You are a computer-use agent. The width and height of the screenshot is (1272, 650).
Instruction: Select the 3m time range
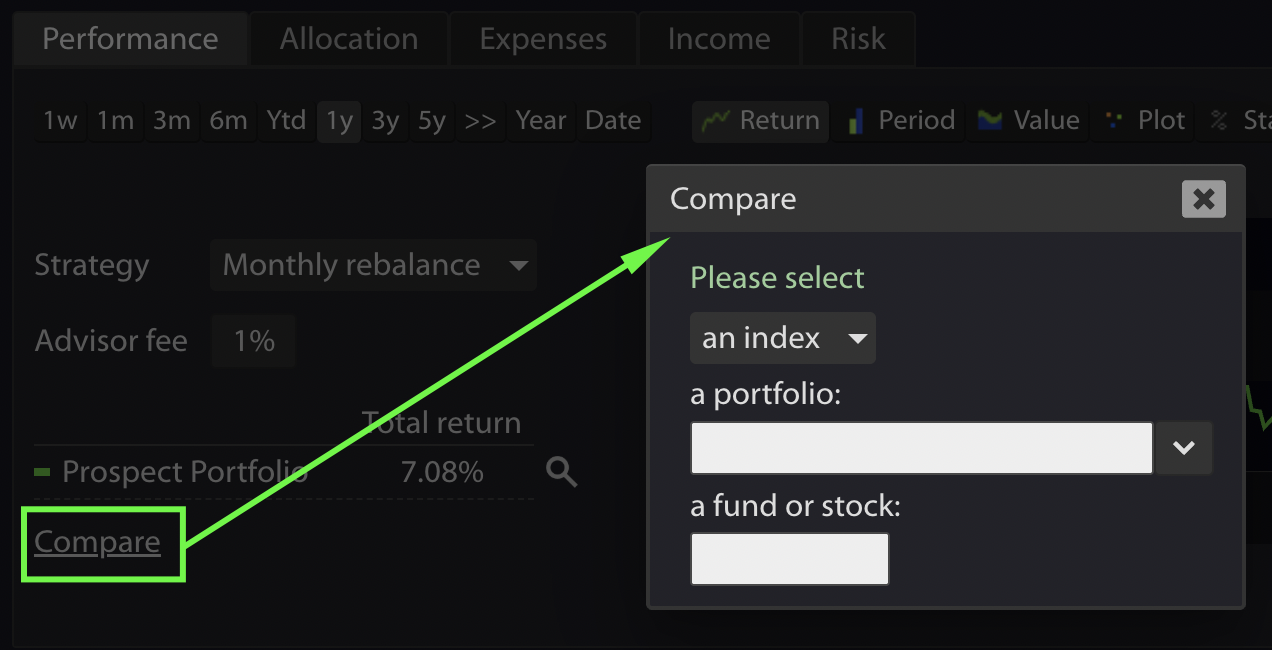171,121
